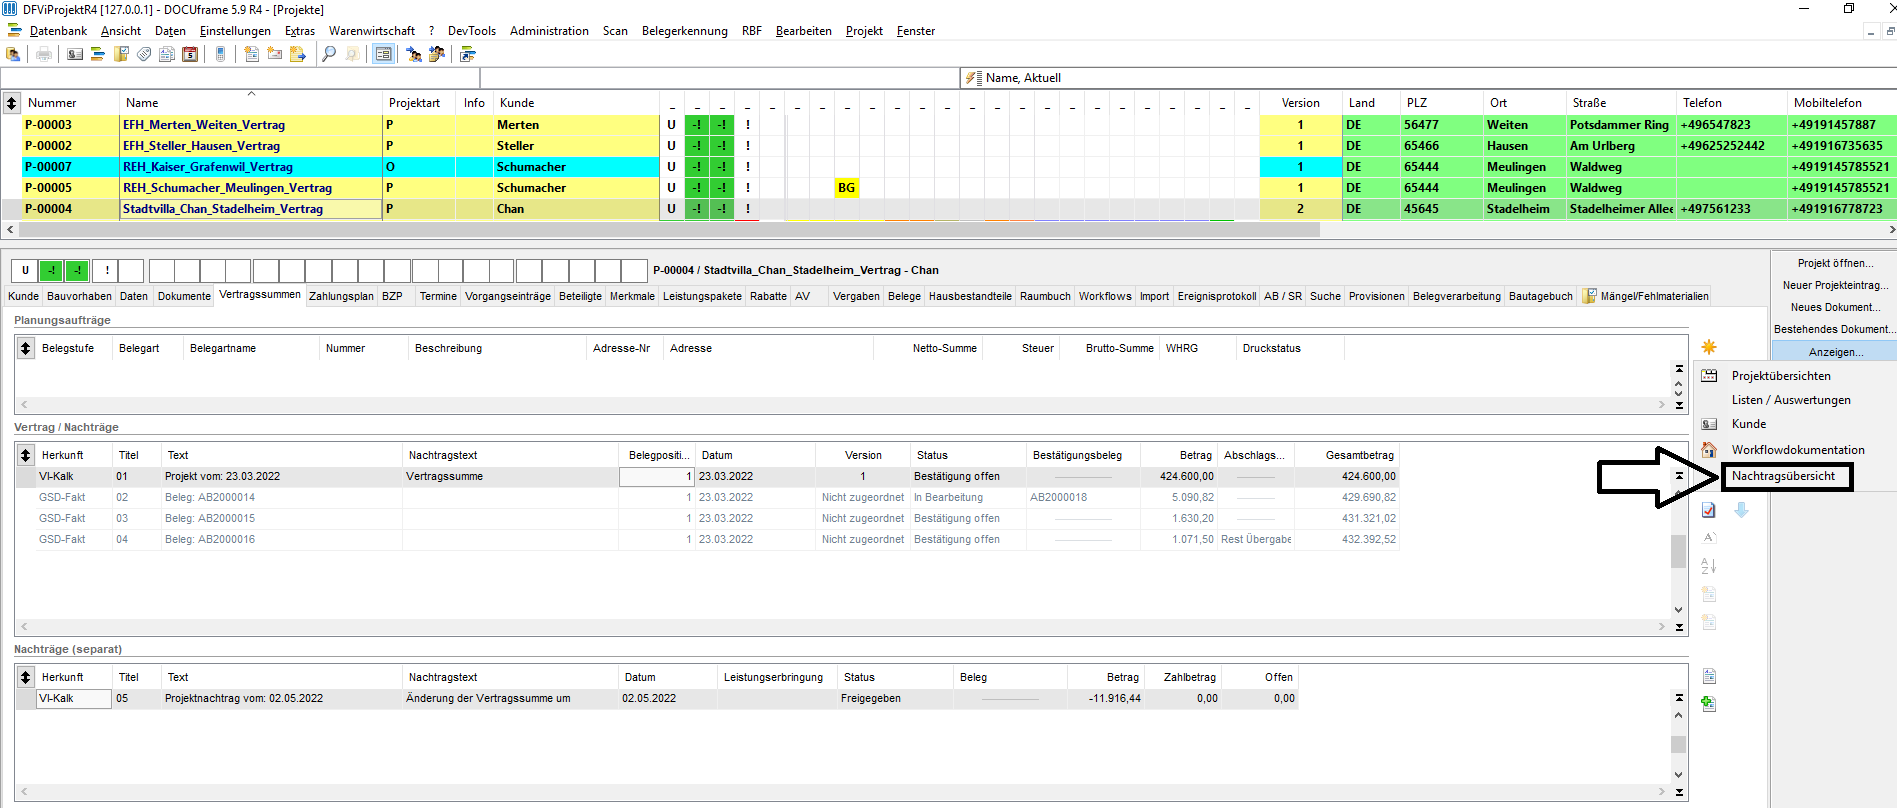
Task: Select Listen / Auswertungen from the popup menu
Action: tap(1791, 400)
